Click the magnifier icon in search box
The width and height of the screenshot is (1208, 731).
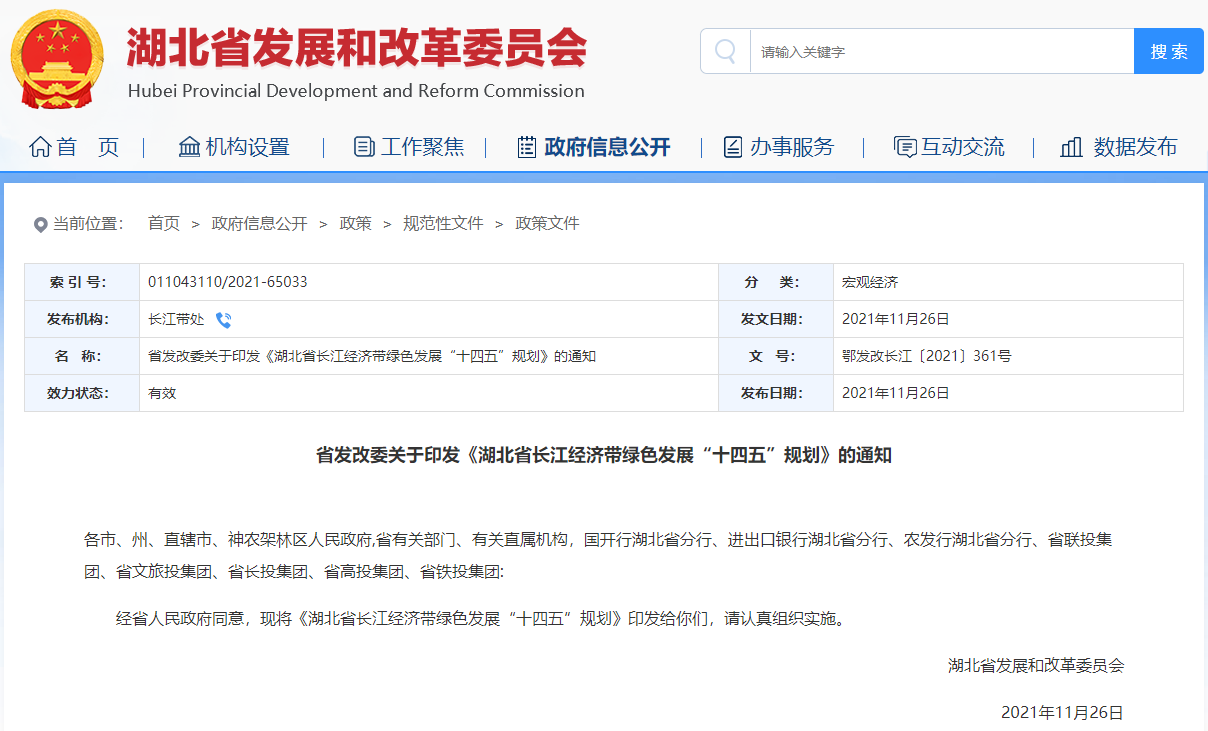click(x=726, y=51)
